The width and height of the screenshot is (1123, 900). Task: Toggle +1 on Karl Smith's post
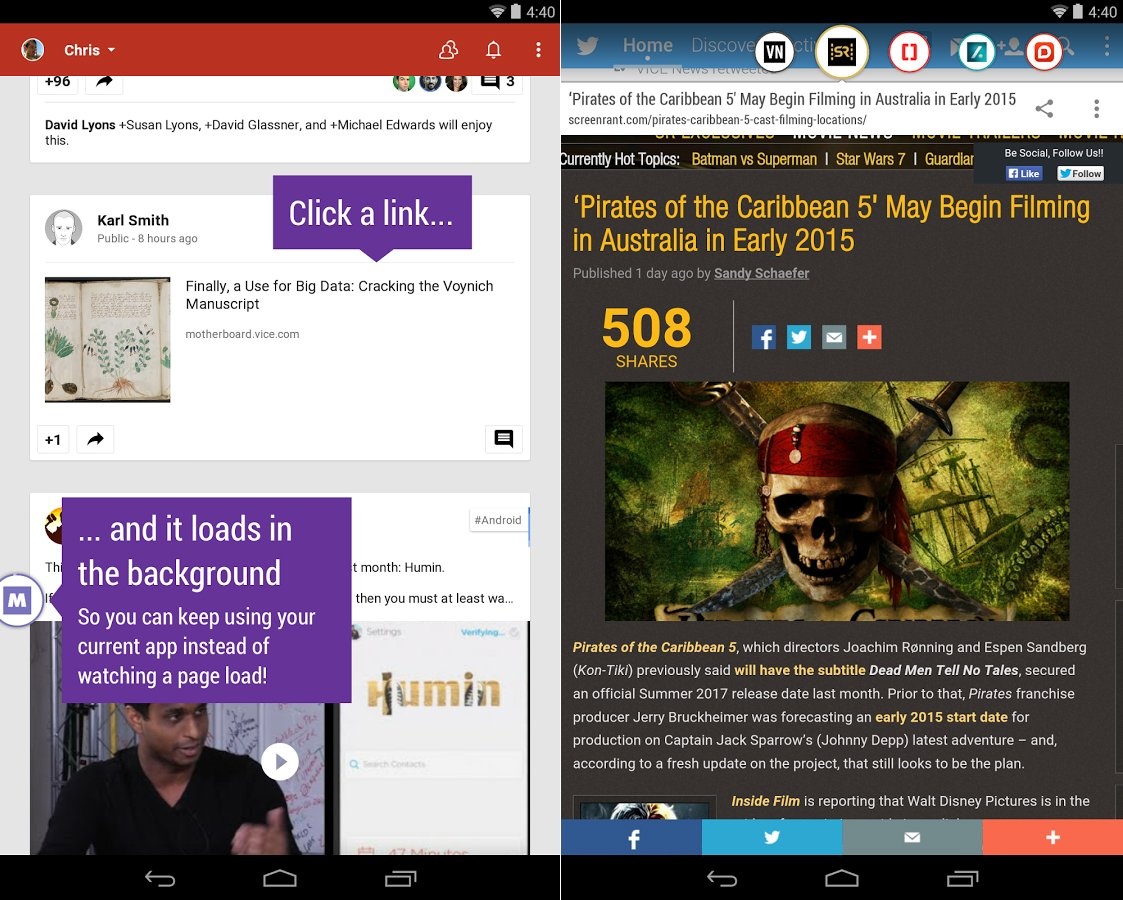(53, 439)
